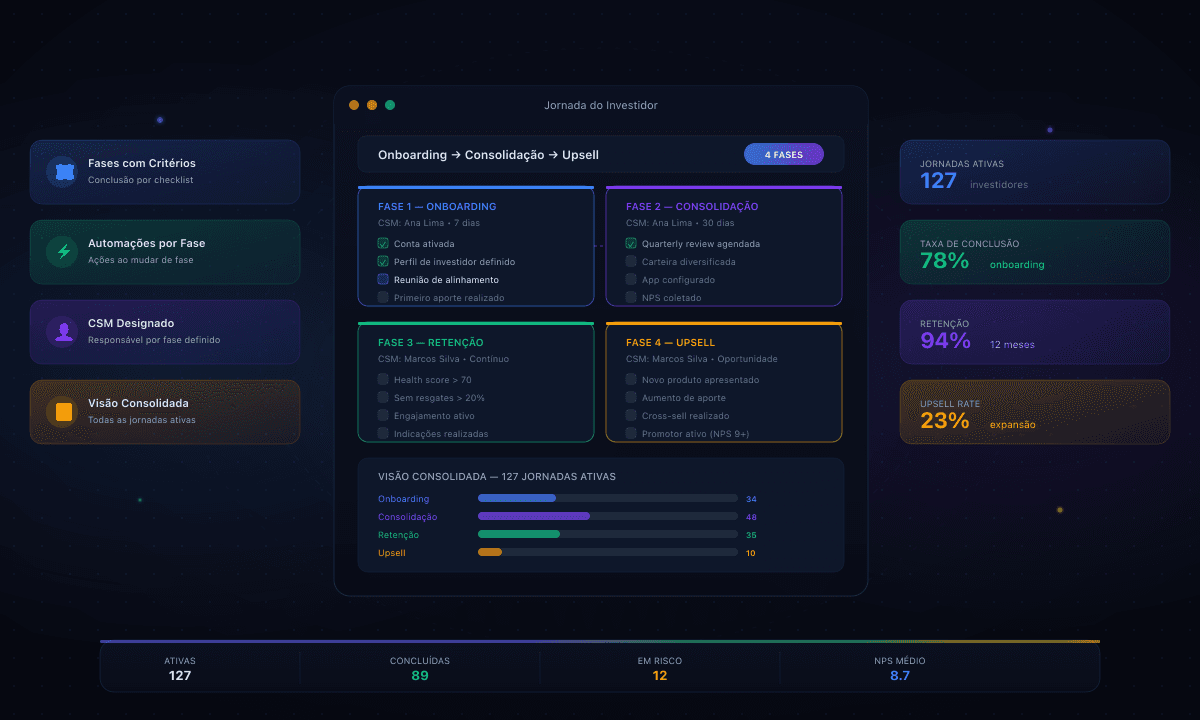The width and height of the screenshot is (1200, 720).
Task: Open the Upsell Rate 23% card
Action: point(1034,412)
